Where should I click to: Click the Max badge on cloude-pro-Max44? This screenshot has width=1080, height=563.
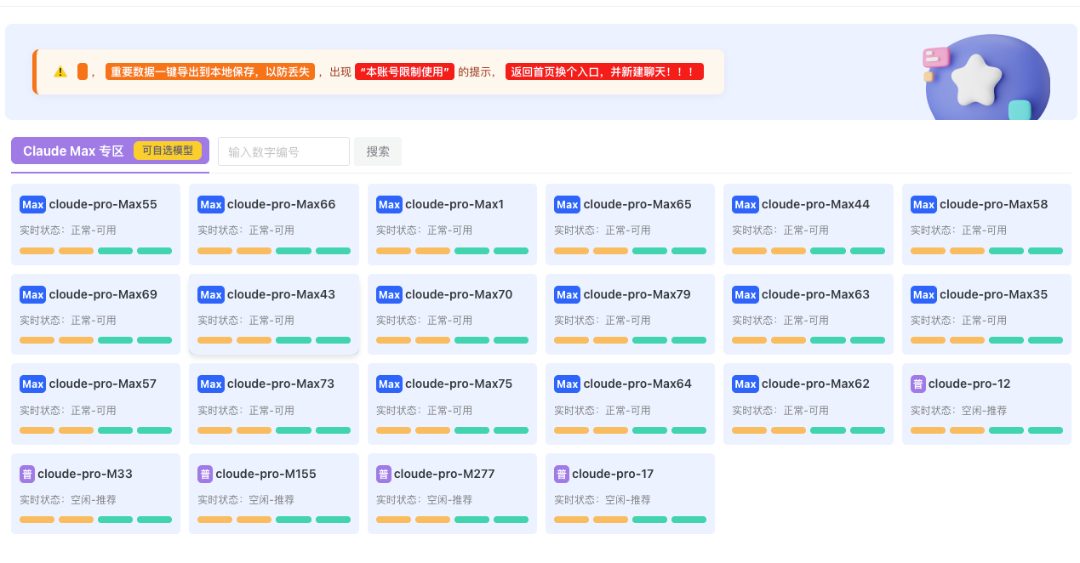745,205
